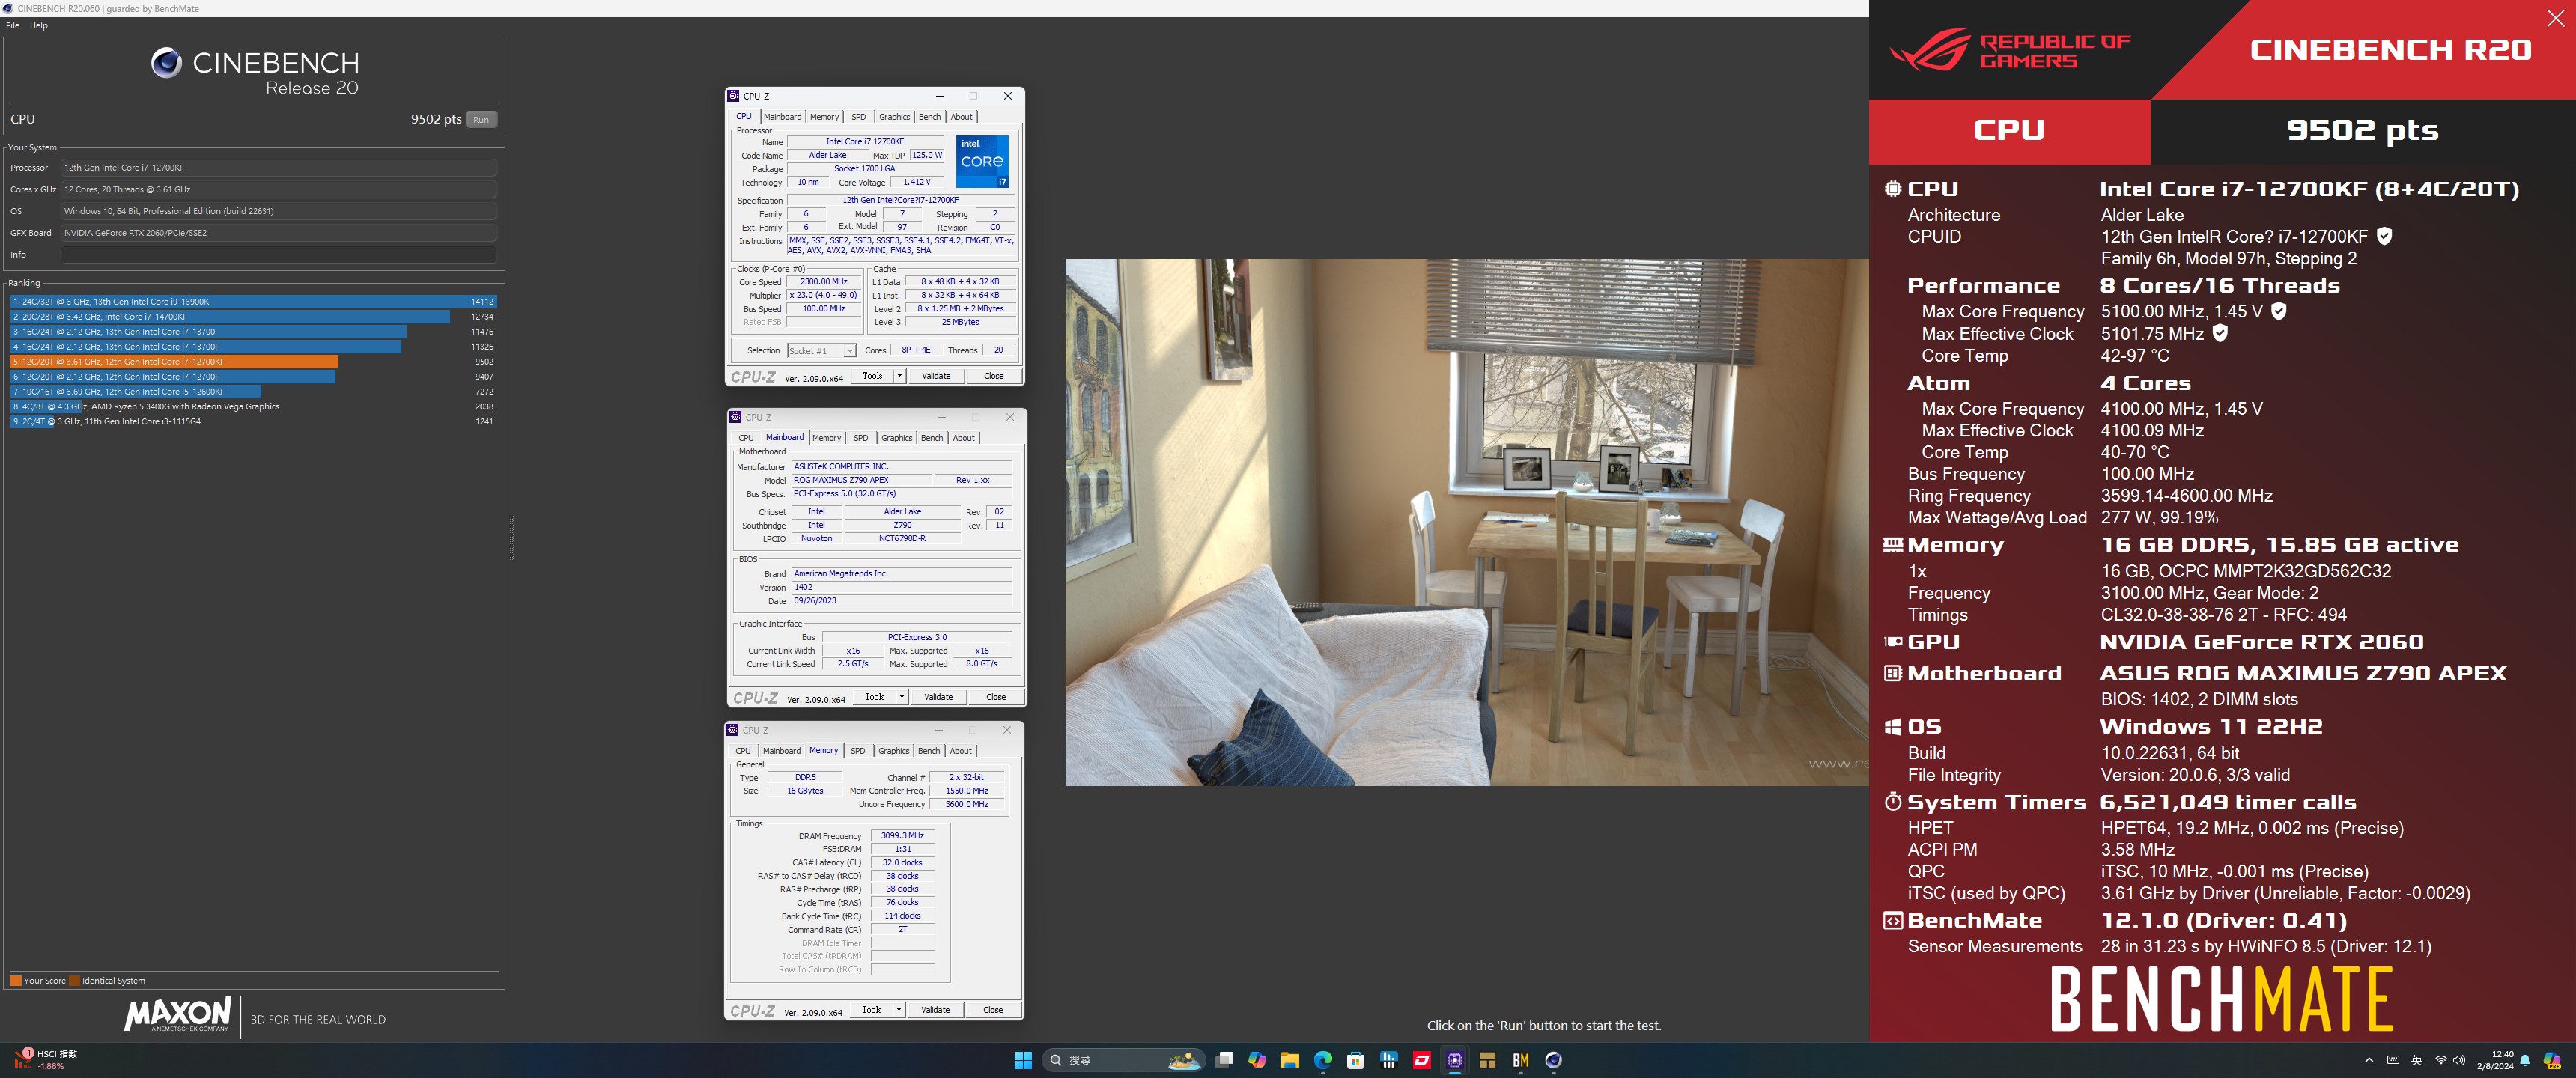Click the Cinebench sphere logo icon

click(x=166, y=62)
